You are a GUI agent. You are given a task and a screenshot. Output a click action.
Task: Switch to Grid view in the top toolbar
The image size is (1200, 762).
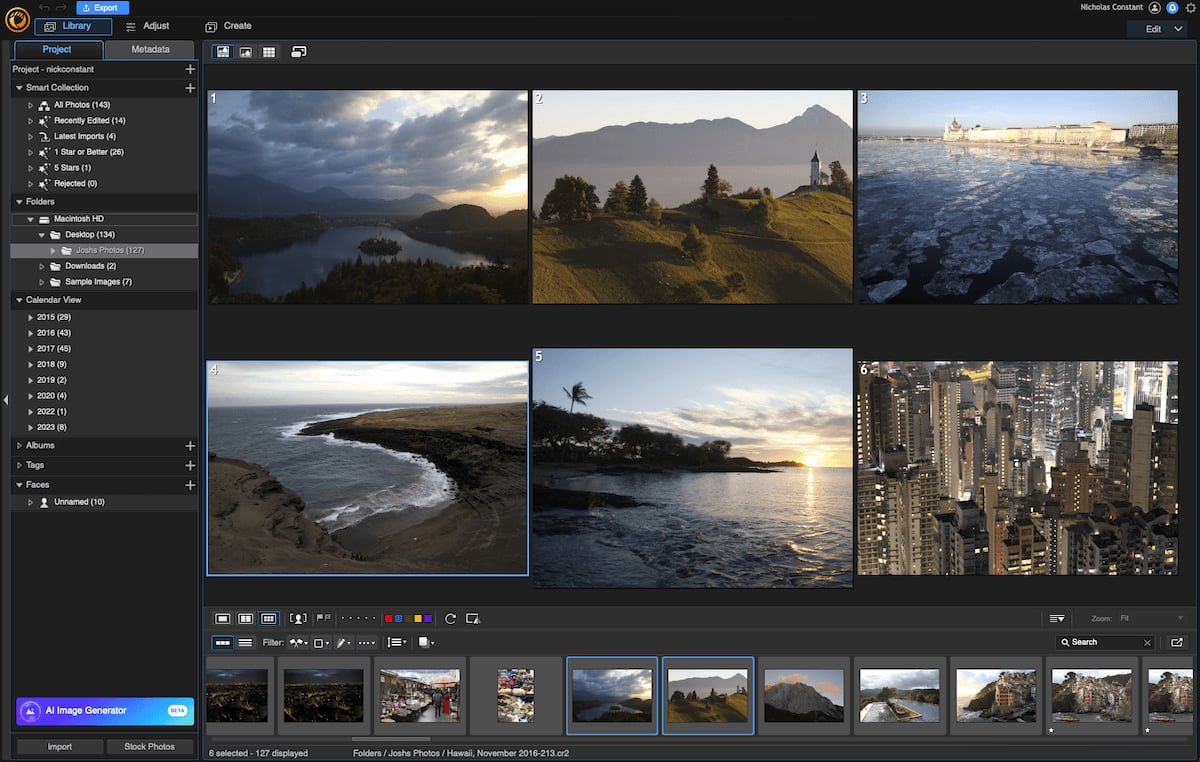269,50
